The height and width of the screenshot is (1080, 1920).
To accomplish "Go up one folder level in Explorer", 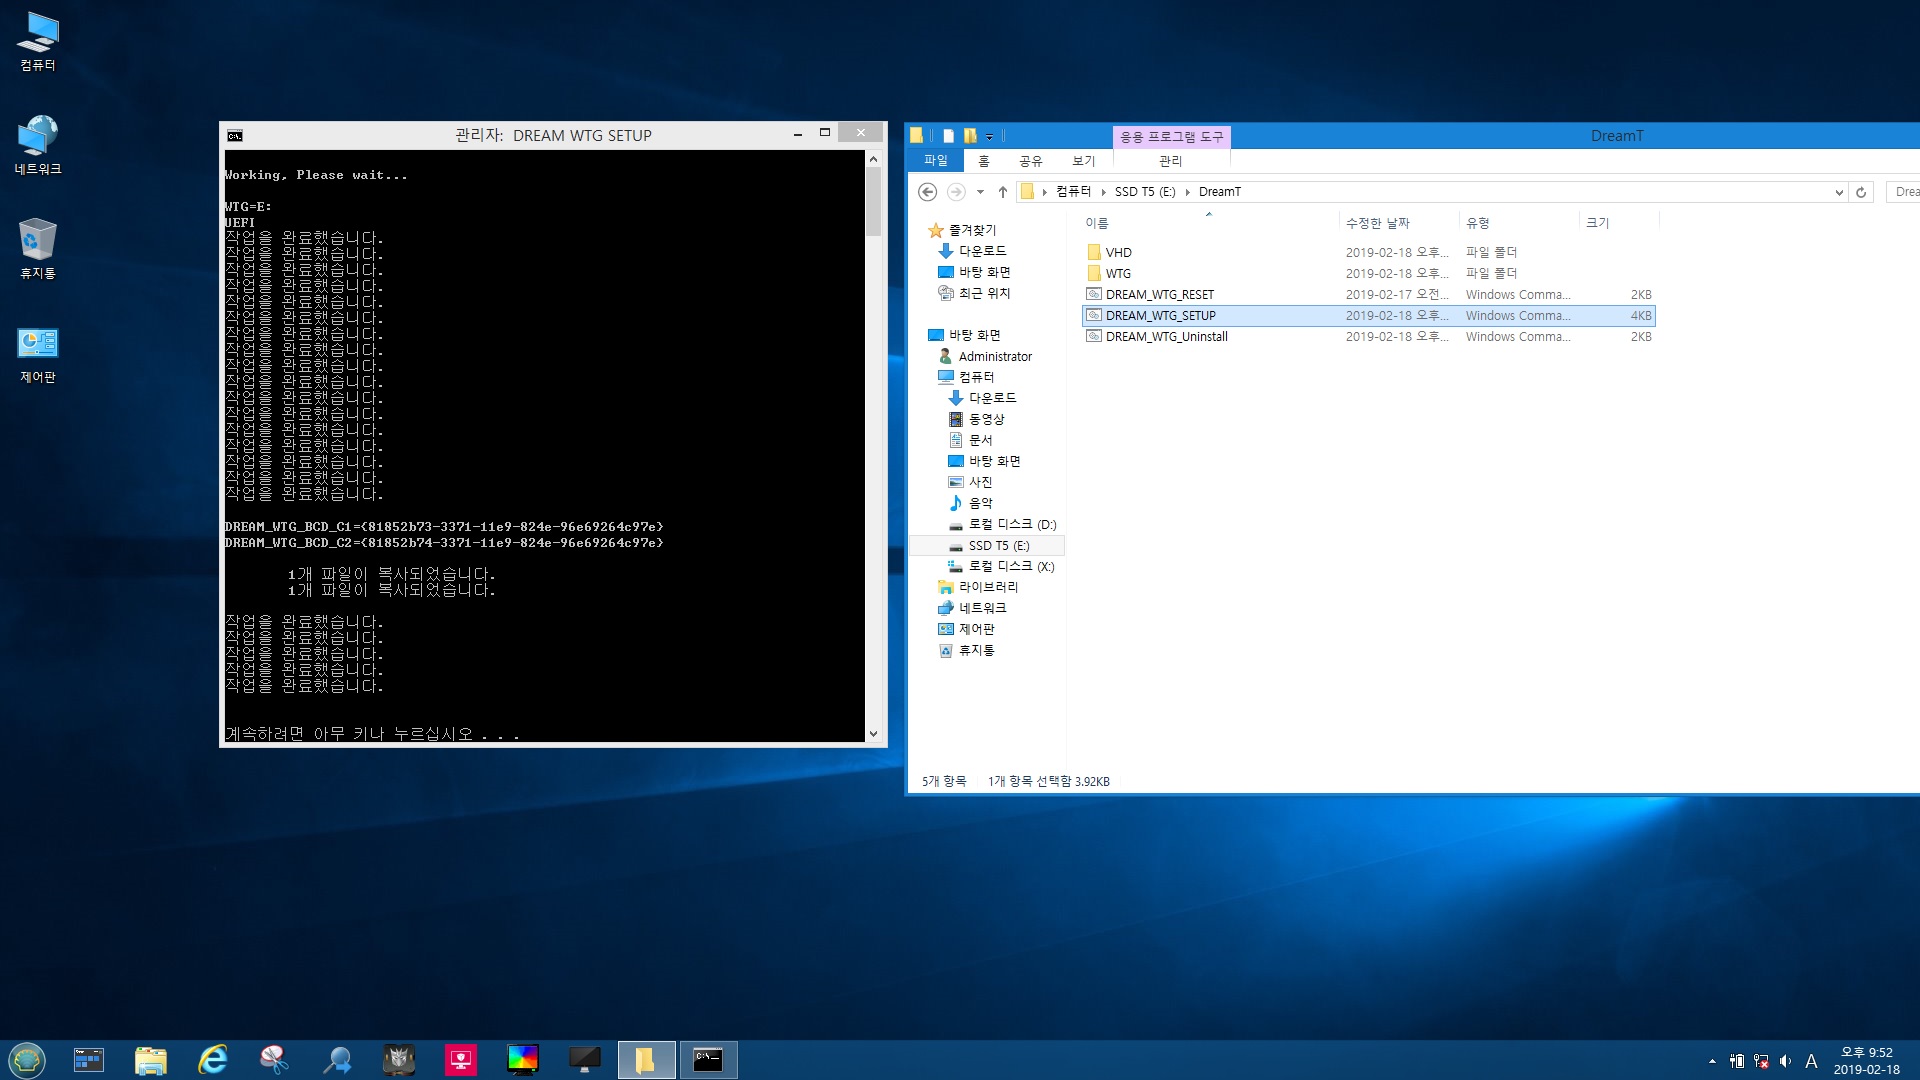I will (1003, 192).
